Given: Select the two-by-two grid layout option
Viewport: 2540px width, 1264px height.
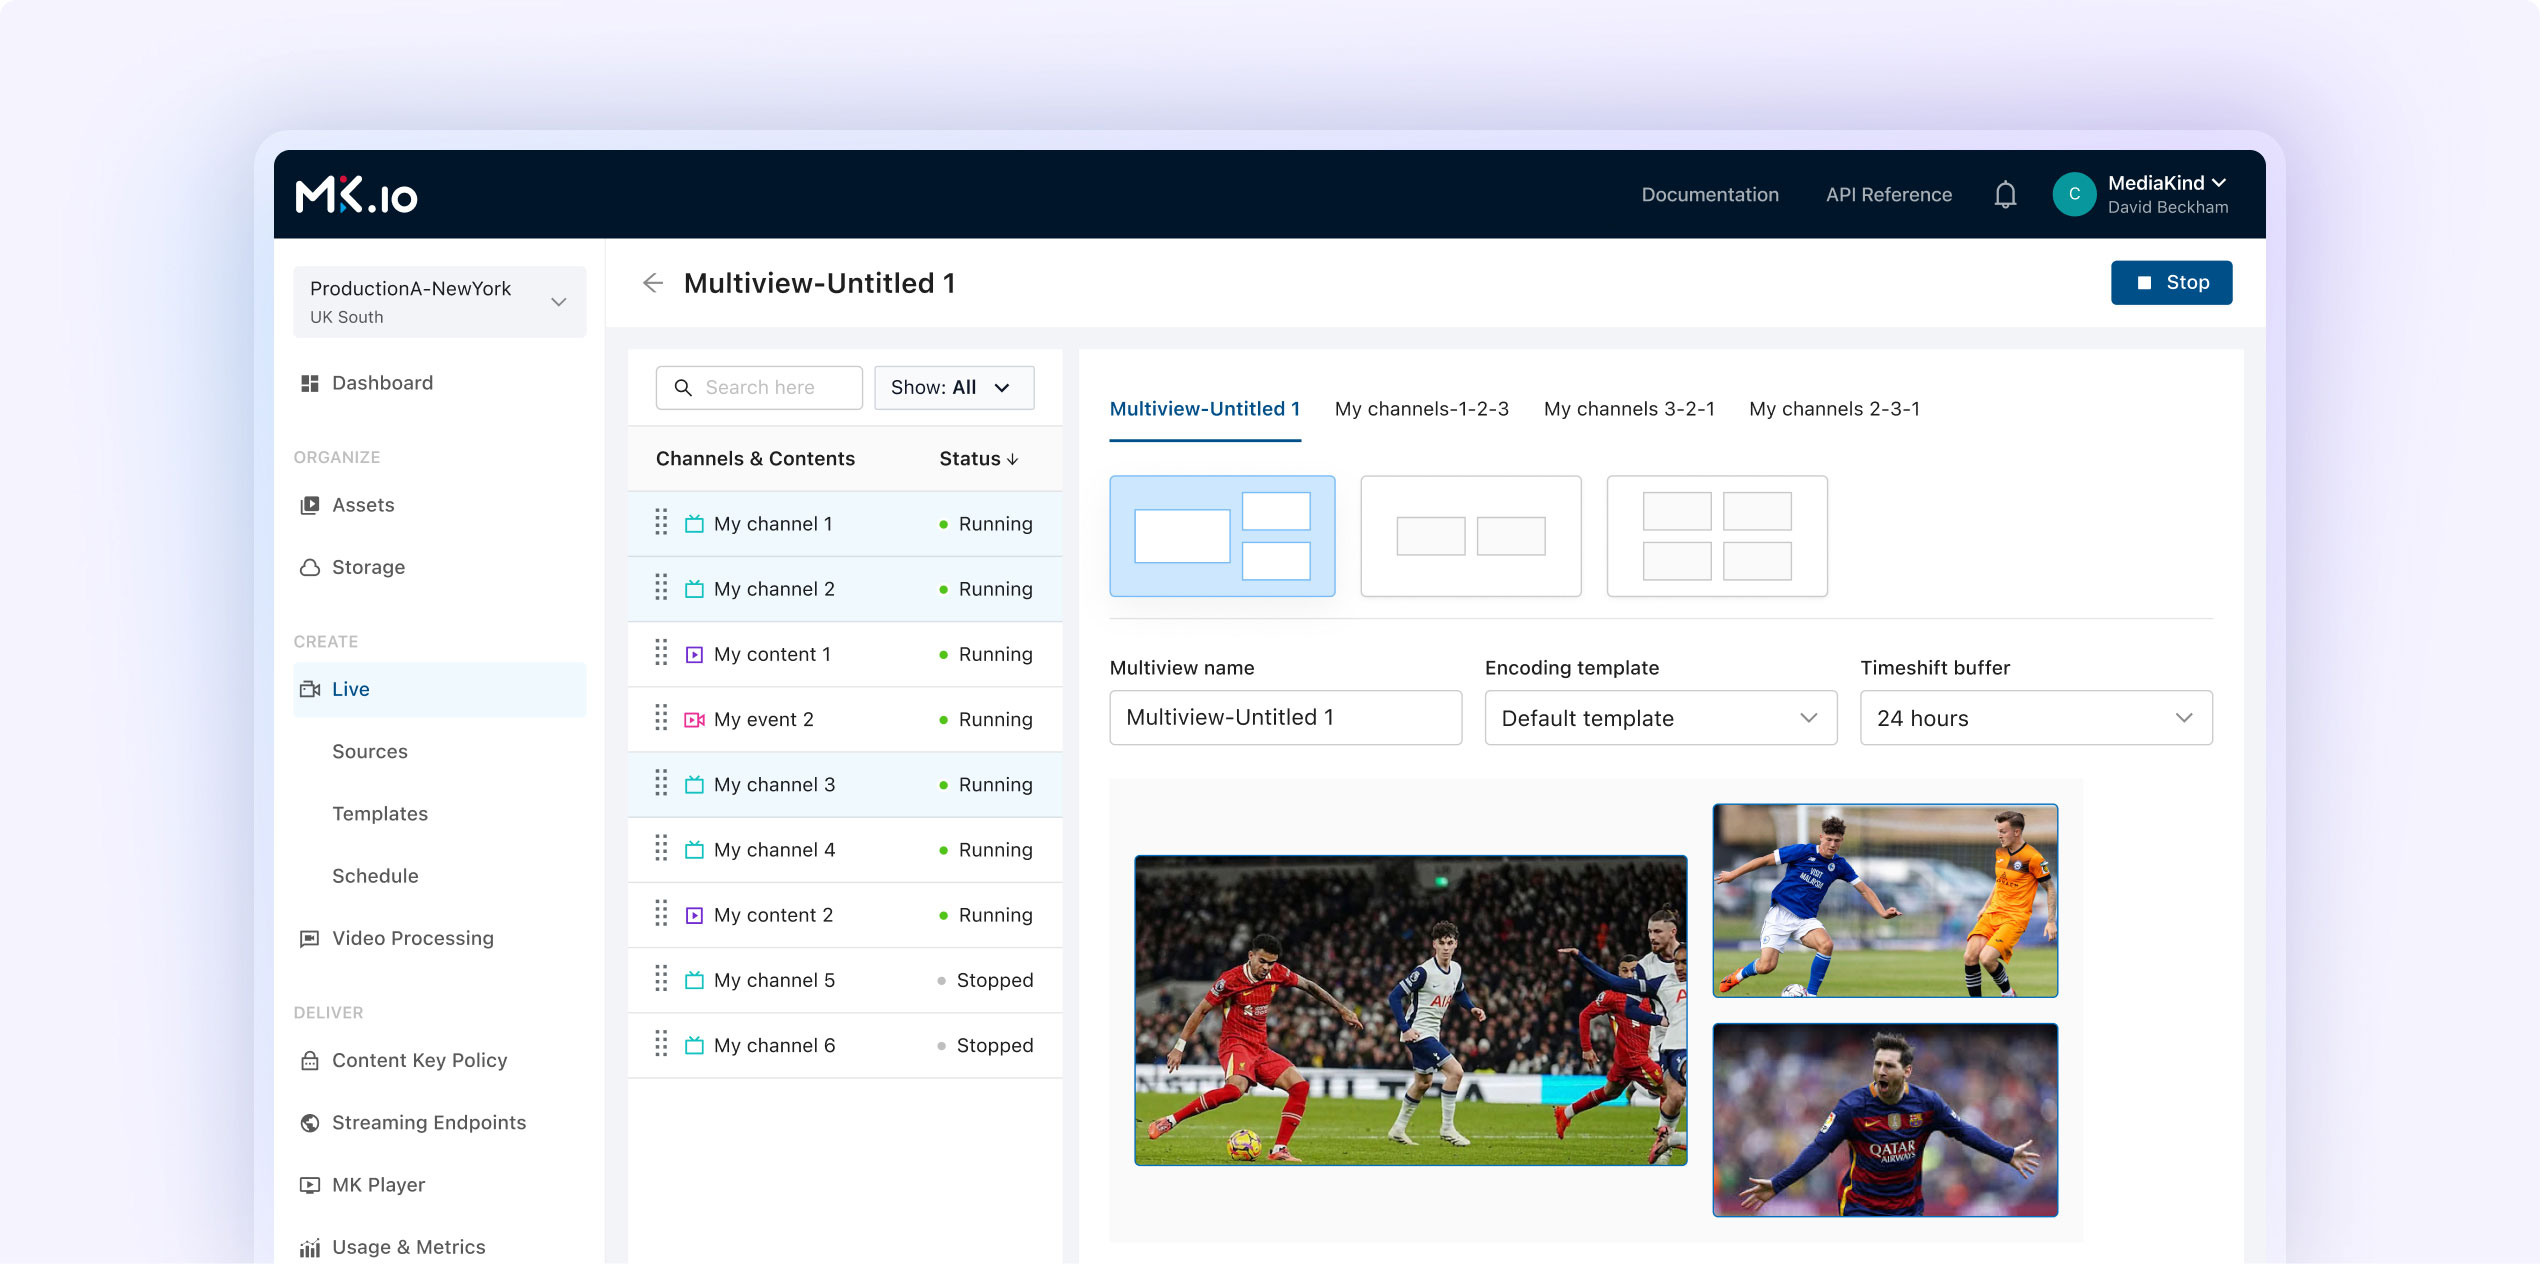Looking at the screenshot, I should pyautogui.click(x=1717, y=536).
